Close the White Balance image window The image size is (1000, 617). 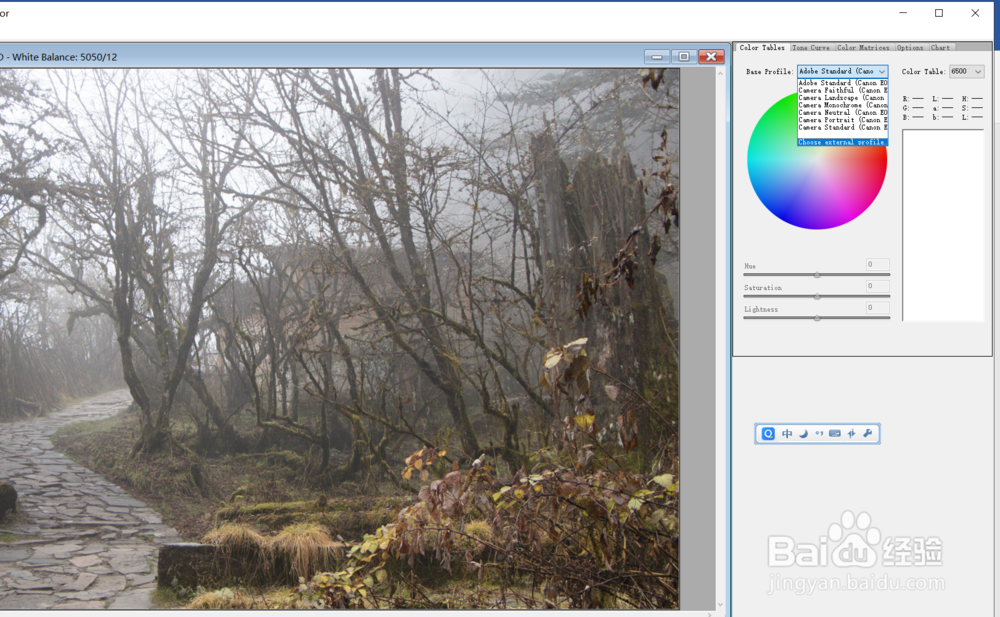pyautogui.click(x=711, y=57)
